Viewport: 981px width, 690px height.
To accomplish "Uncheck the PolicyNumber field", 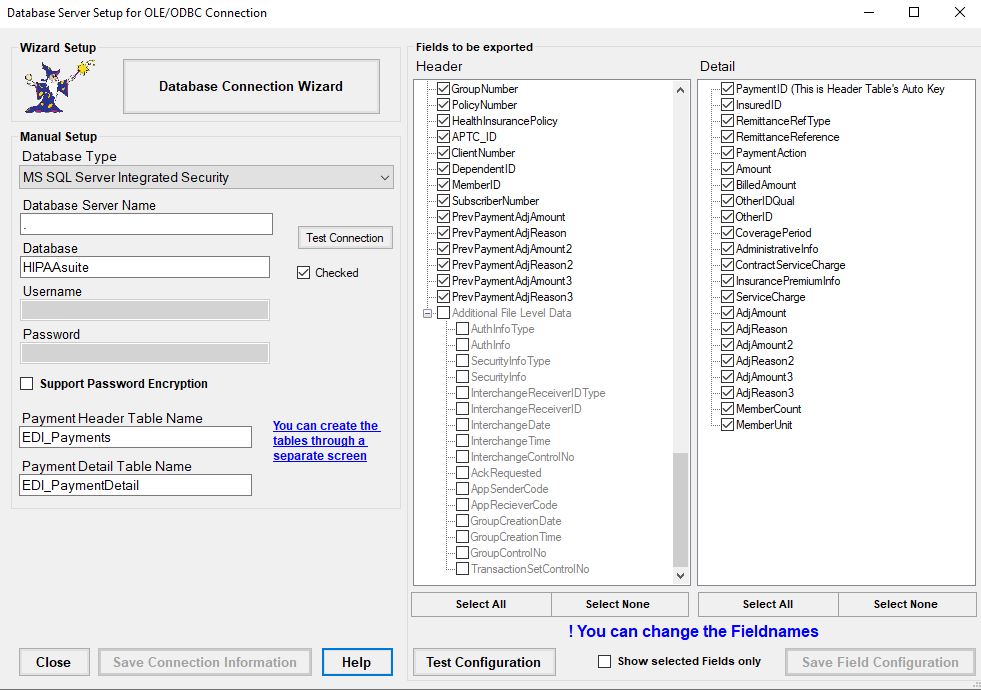I will coord(444,104).
